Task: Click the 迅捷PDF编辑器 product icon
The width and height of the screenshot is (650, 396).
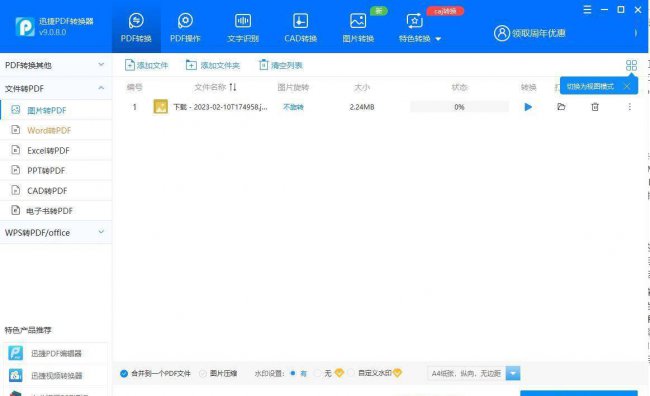Action: point(16,353)
